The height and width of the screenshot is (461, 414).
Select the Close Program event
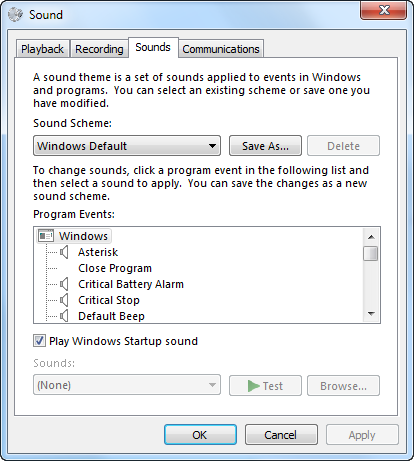coord(115,268)
